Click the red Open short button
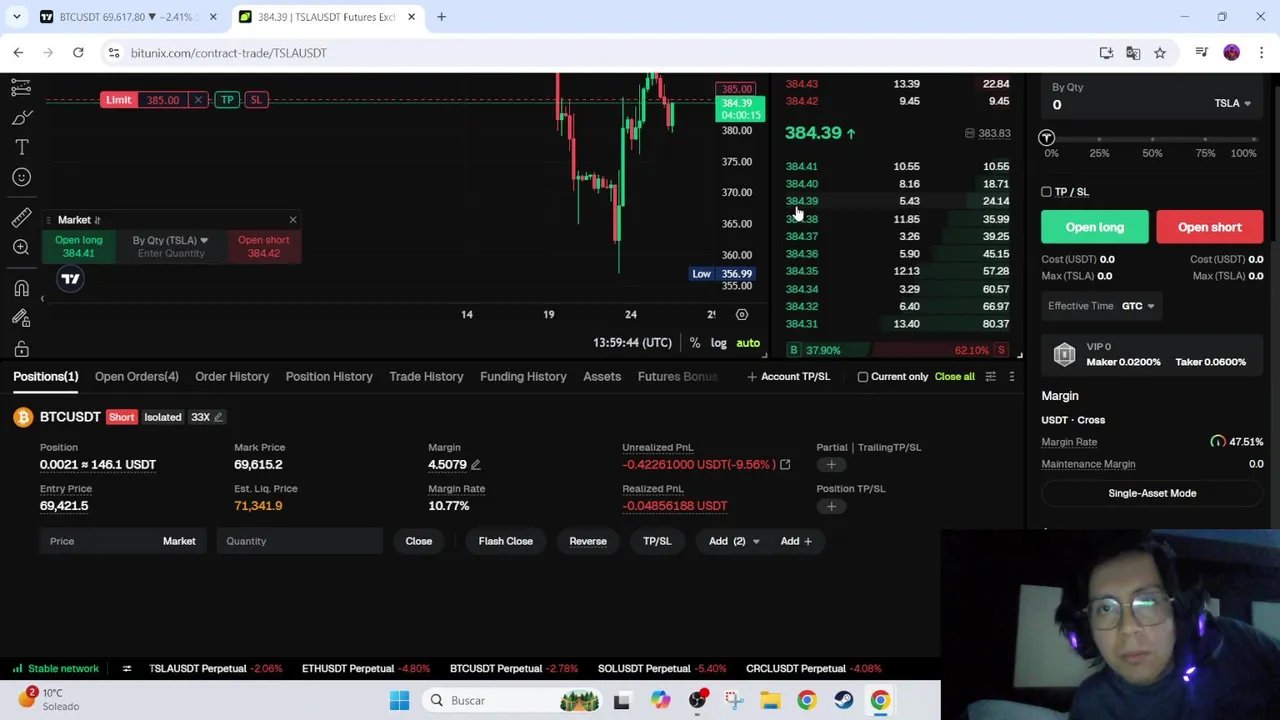Viewport: 1280px width, 720px height. 1209,227
